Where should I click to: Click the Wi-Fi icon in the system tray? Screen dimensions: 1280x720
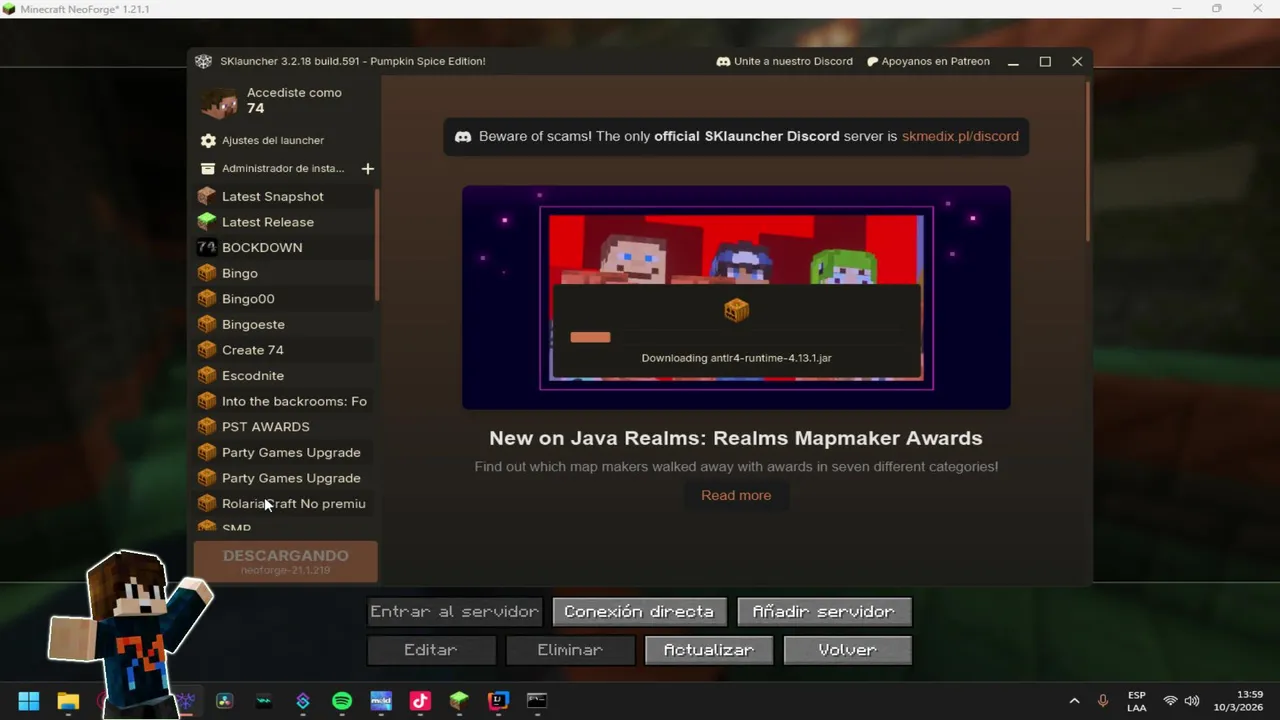[1170, 701]
